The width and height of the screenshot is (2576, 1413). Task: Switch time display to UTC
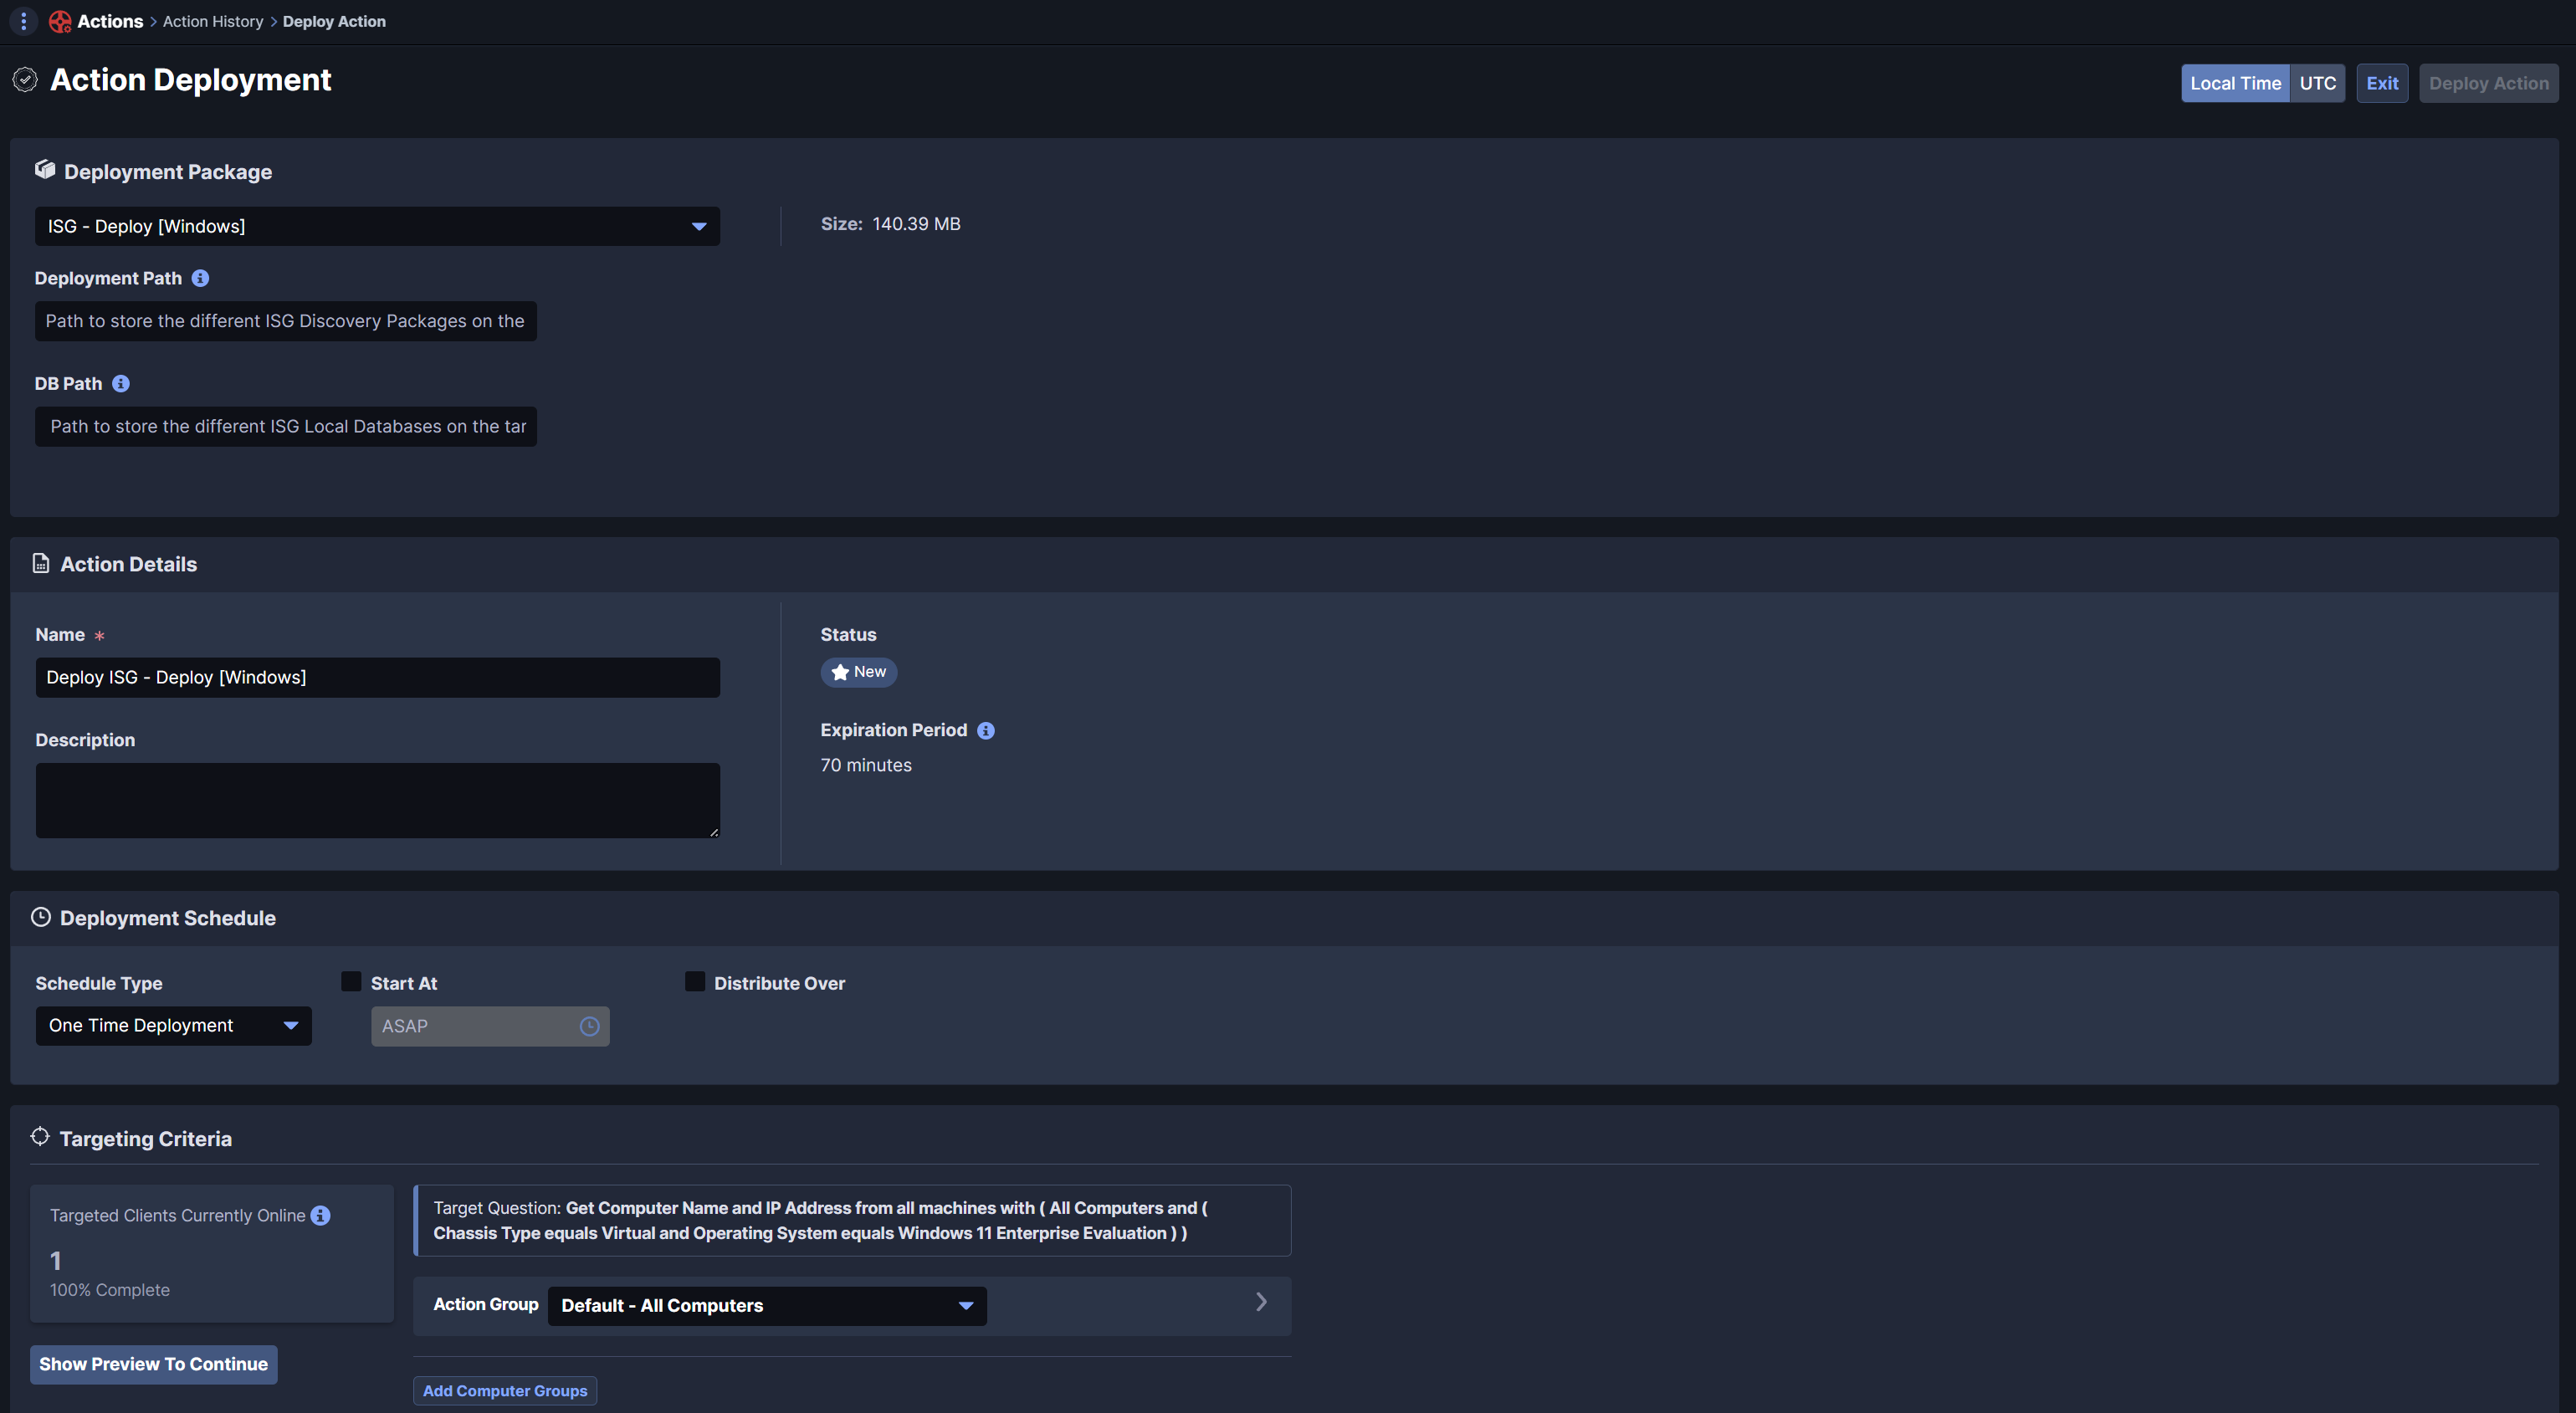[x=2317, y=83]
